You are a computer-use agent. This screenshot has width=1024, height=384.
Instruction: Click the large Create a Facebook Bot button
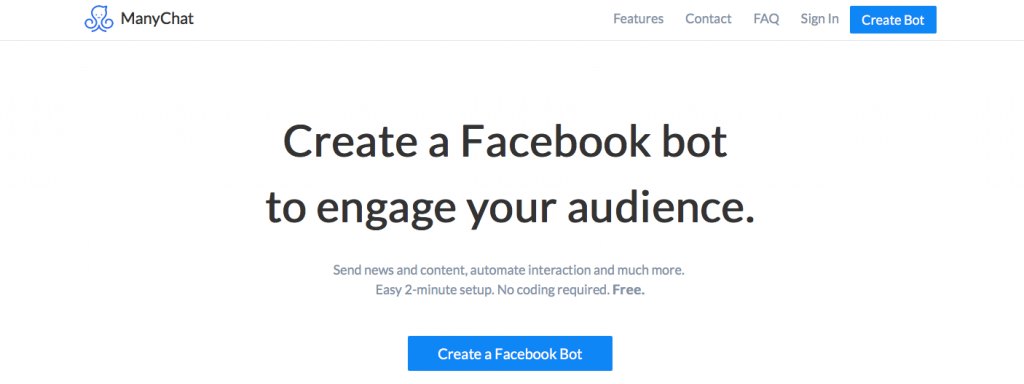point(510,354)
